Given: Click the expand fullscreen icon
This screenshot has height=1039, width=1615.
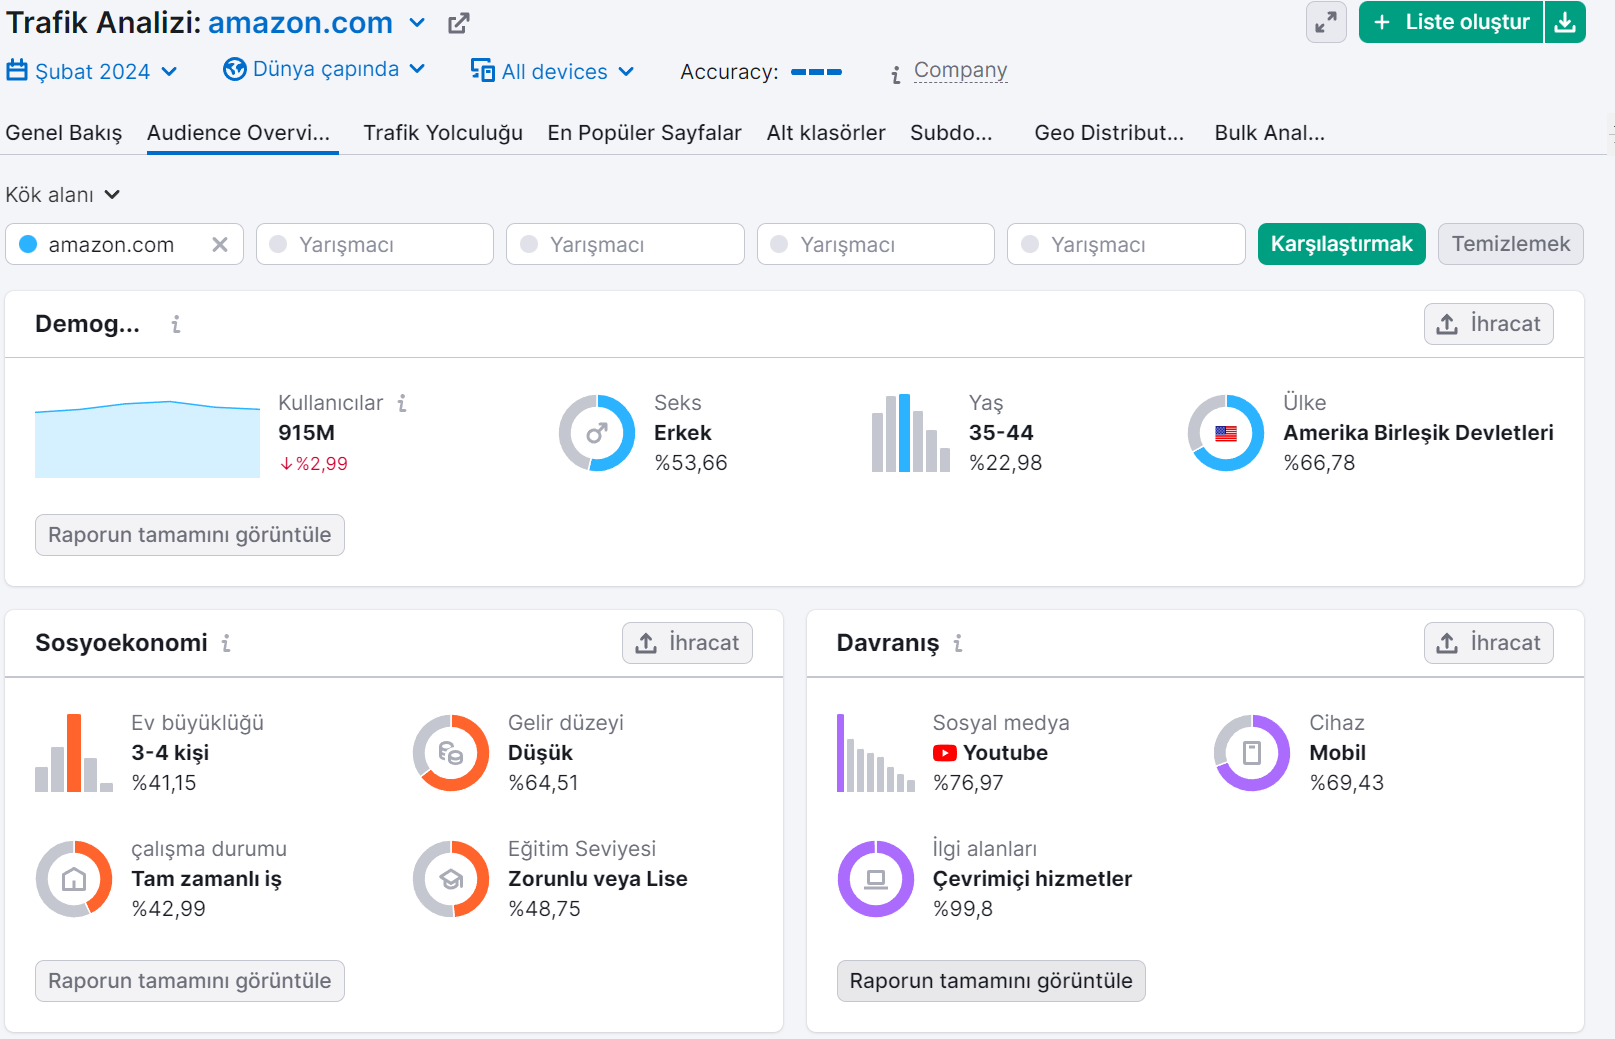Looking at the screenshot, I should [1326, 22].
